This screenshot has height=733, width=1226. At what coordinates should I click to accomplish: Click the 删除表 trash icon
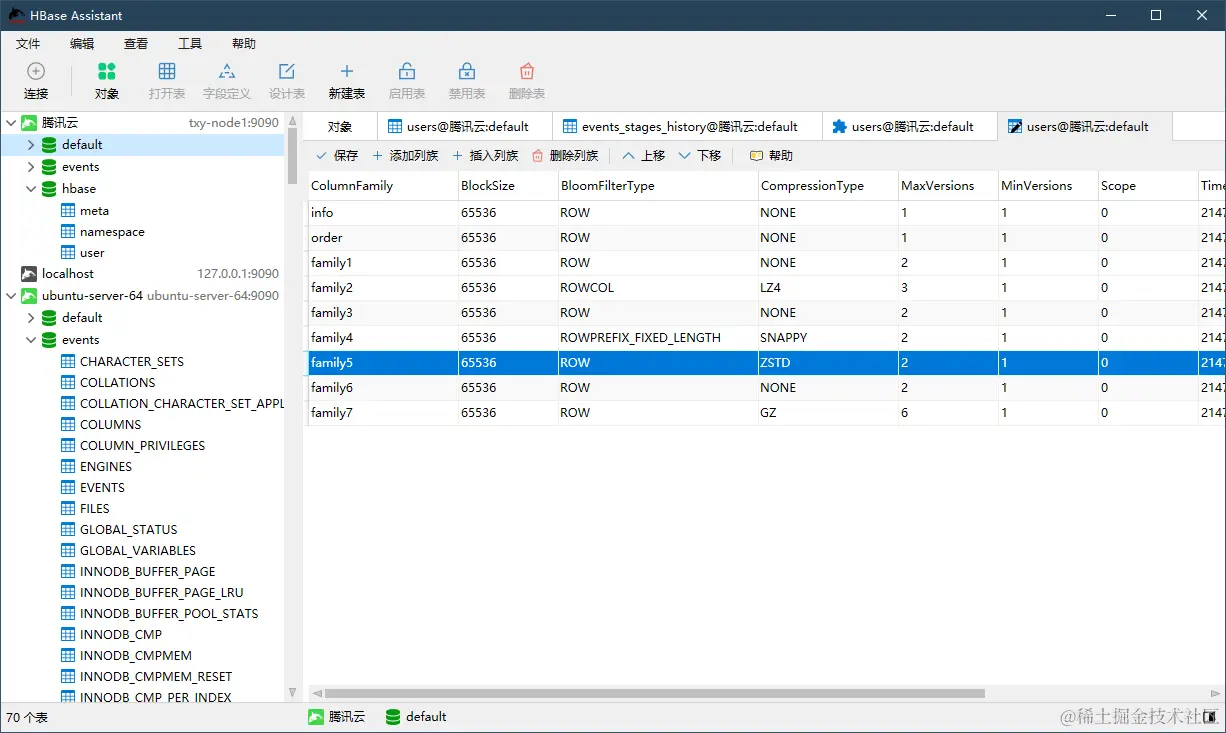point(527,71)
